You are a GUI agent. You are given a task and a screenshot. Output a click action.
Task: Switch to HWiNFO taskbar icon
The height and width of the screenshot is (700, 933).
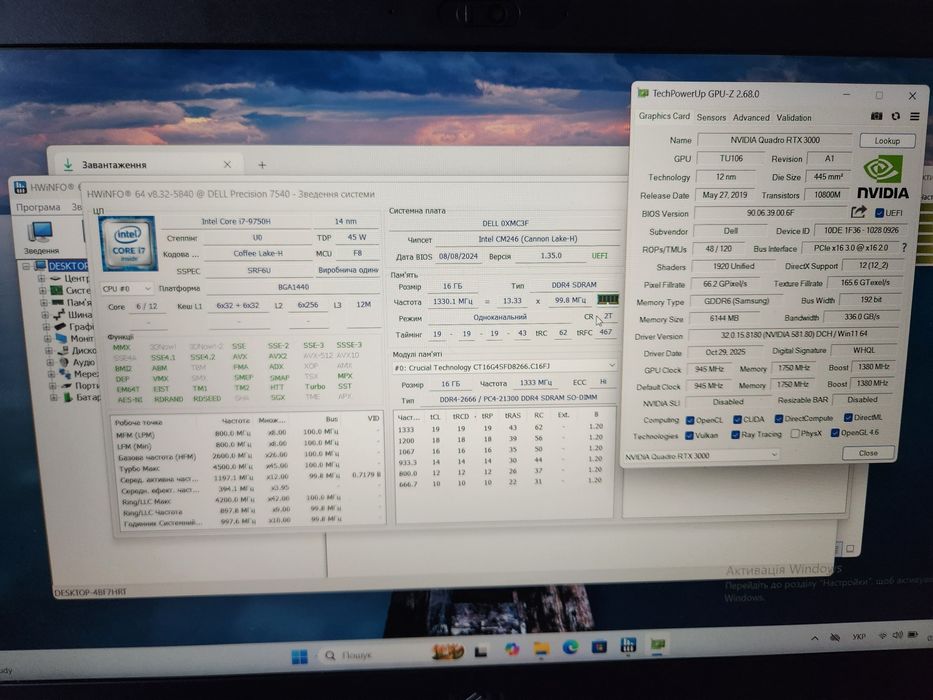pyautogui.click(x=628, y=645)
